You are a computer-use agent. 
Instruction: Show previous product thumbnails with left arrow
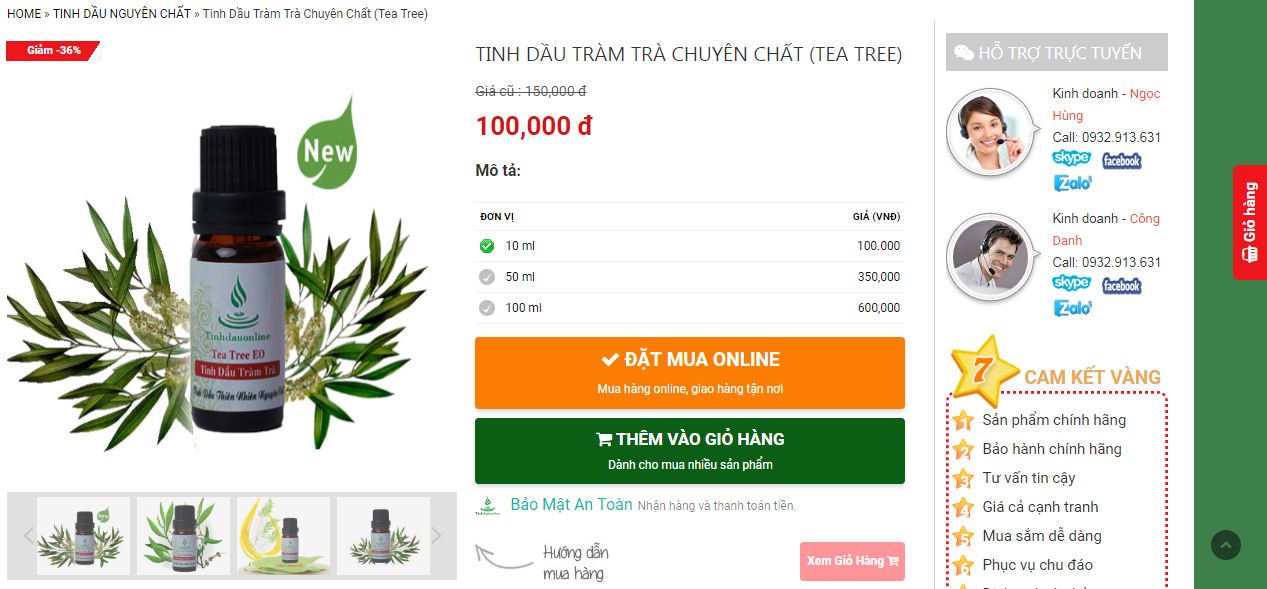pyautogui.click(x=28, y=536)
